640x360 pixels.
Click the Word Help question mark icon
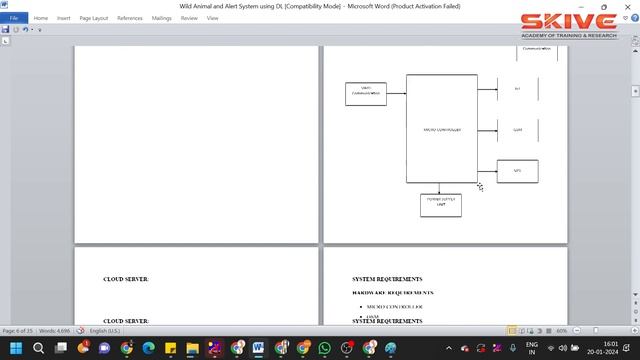[635, 18]
